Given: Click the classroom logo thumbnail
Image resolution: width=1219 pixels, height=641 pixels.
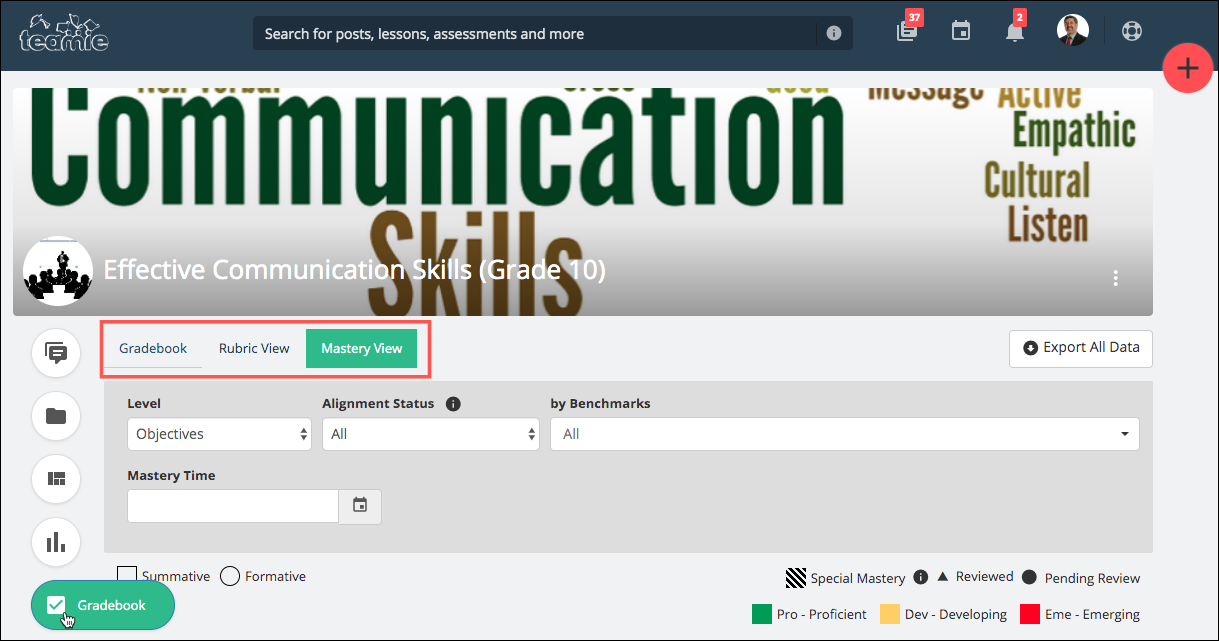Looking at the screenshot, I should tap(58, 272).
